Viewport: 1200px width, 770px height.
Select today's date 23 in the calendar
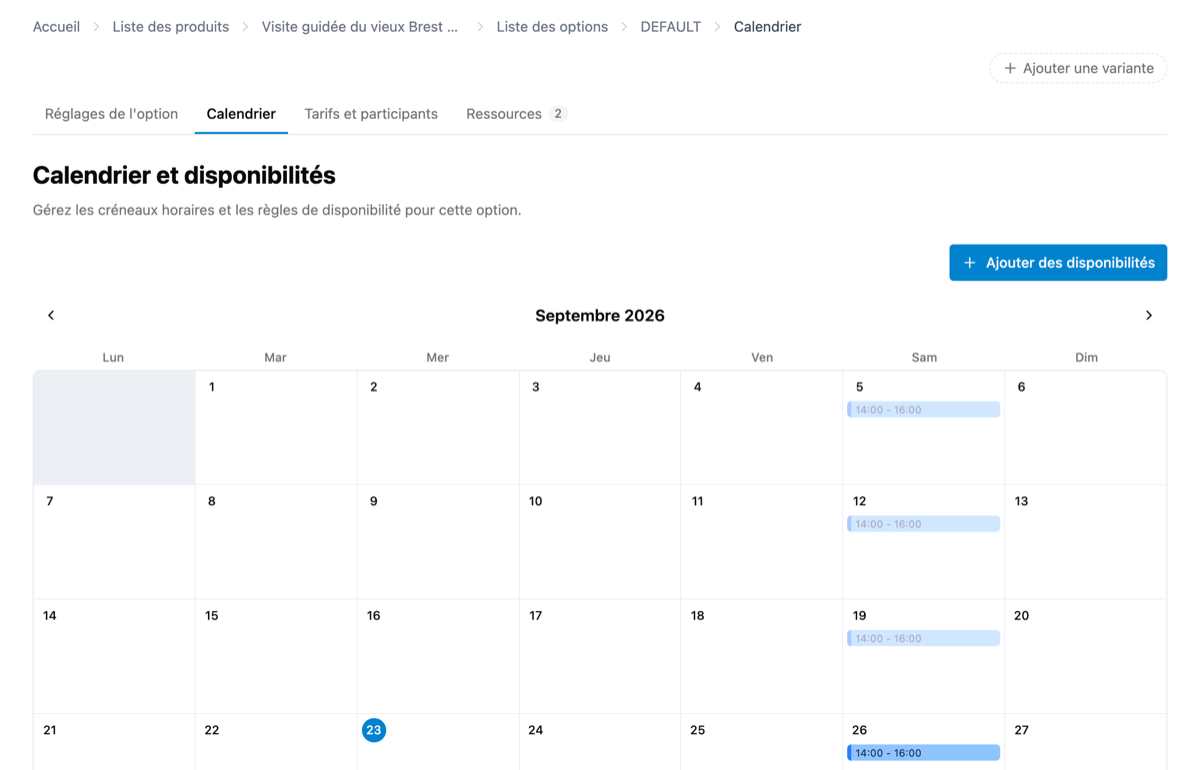pyautogui.click(x=374, y=730)
